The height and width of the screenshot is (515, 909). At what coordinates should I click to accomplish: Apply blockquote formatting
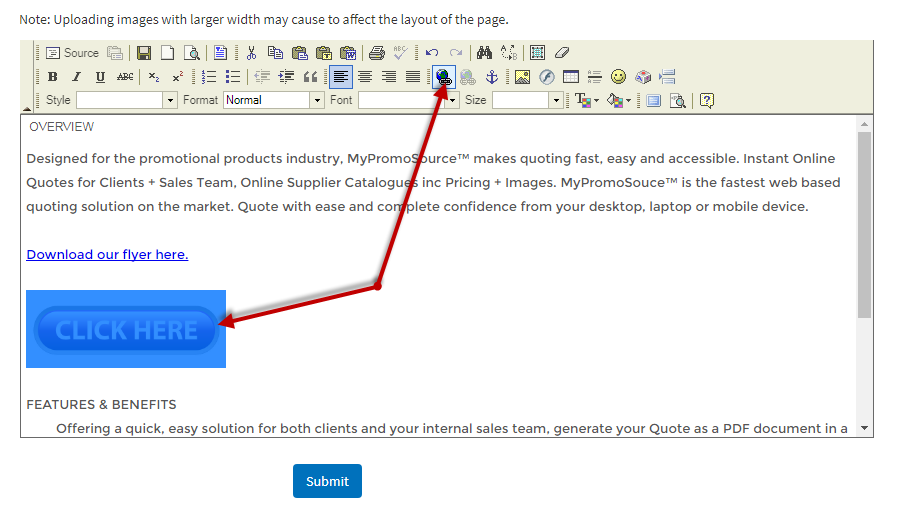[x=311, y=77]
